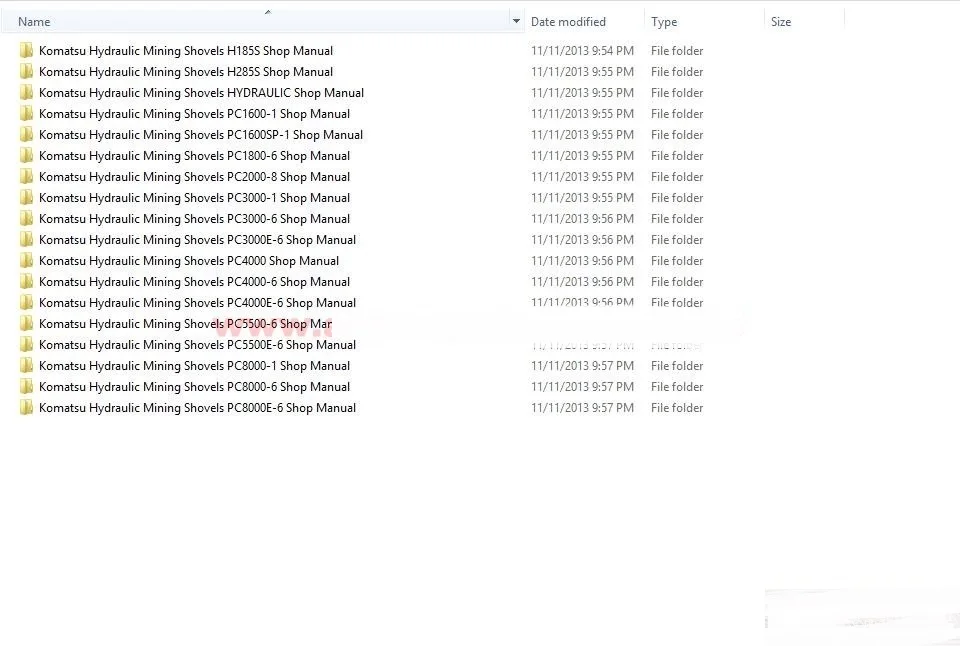Select the PC5500-6 Shop Manual folder name

point(186,324)
